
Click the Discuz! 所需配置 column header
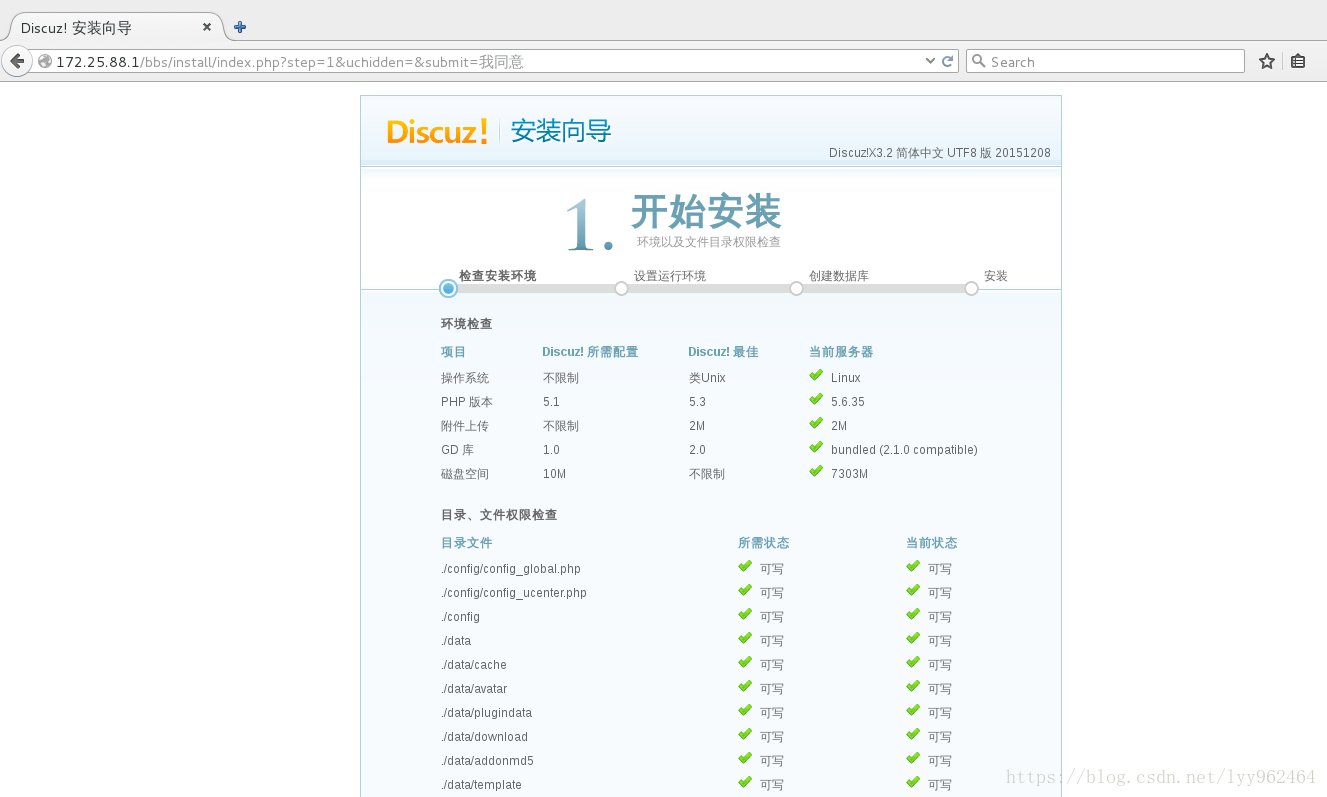tap(590, 352)
